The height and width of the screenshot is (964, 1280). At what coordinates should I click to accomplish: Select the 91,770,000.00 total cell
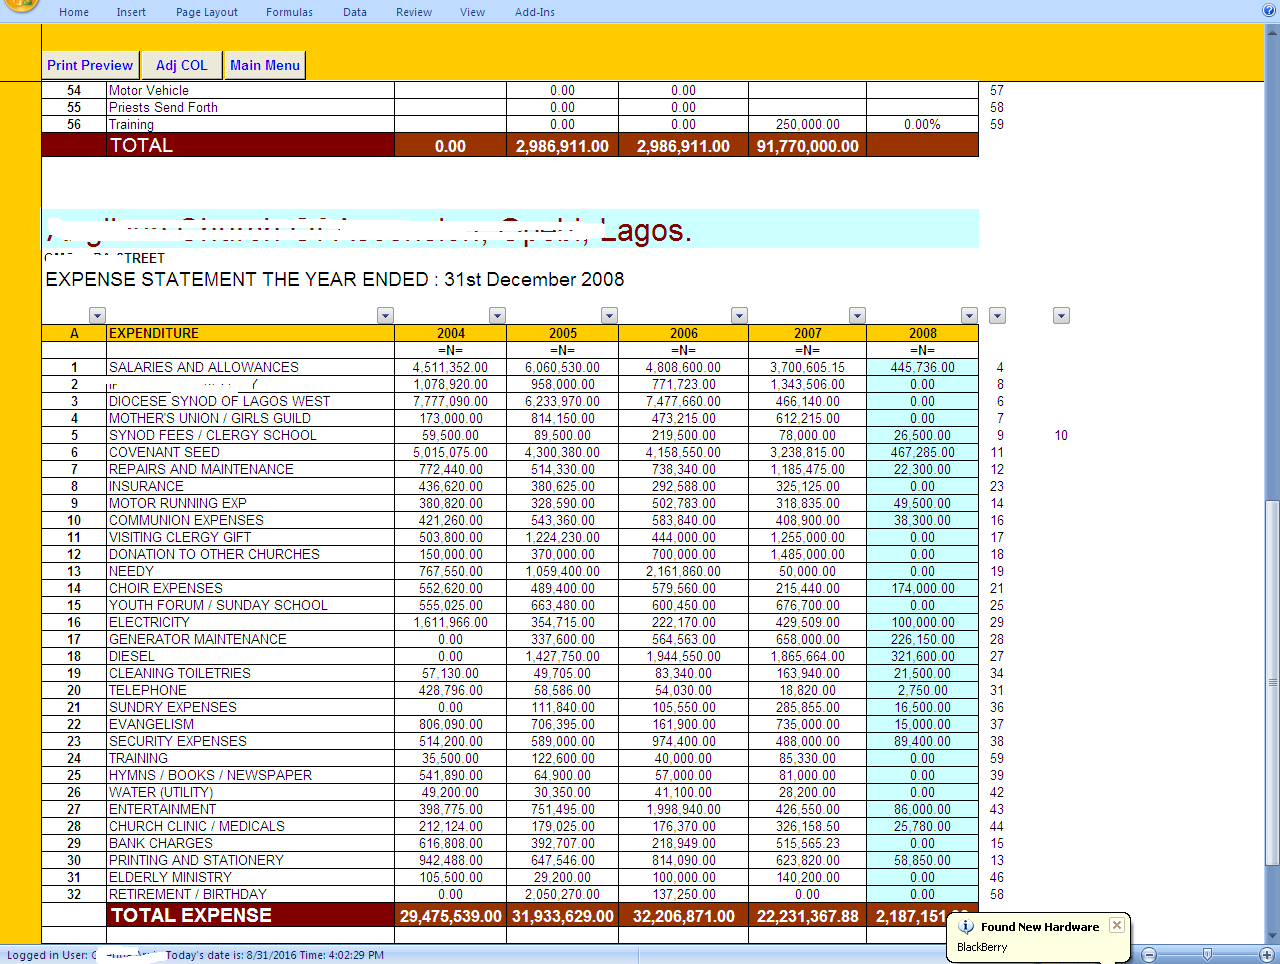point(808,145)
